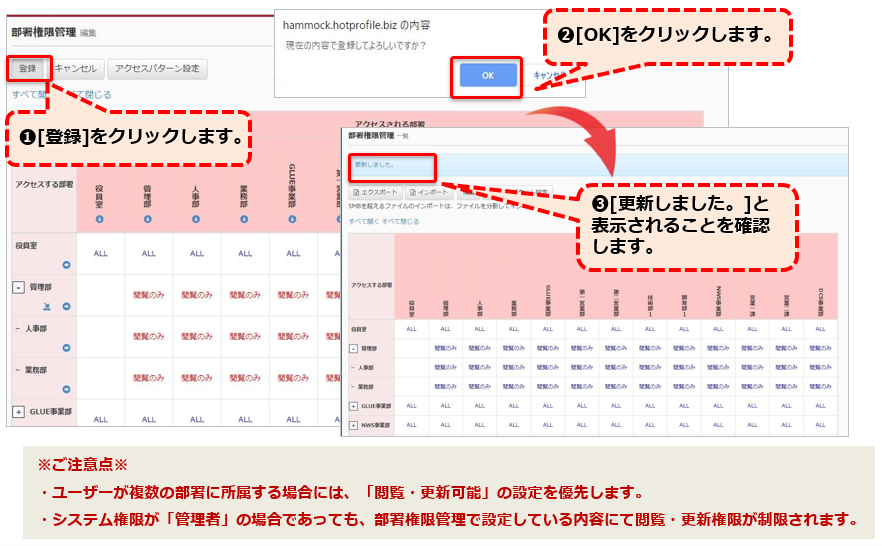The height and width of the screenshot is (546, 882).
Task: Click the down-arrow icon under 業務部 column in edit window
Action: pos(244,219)
